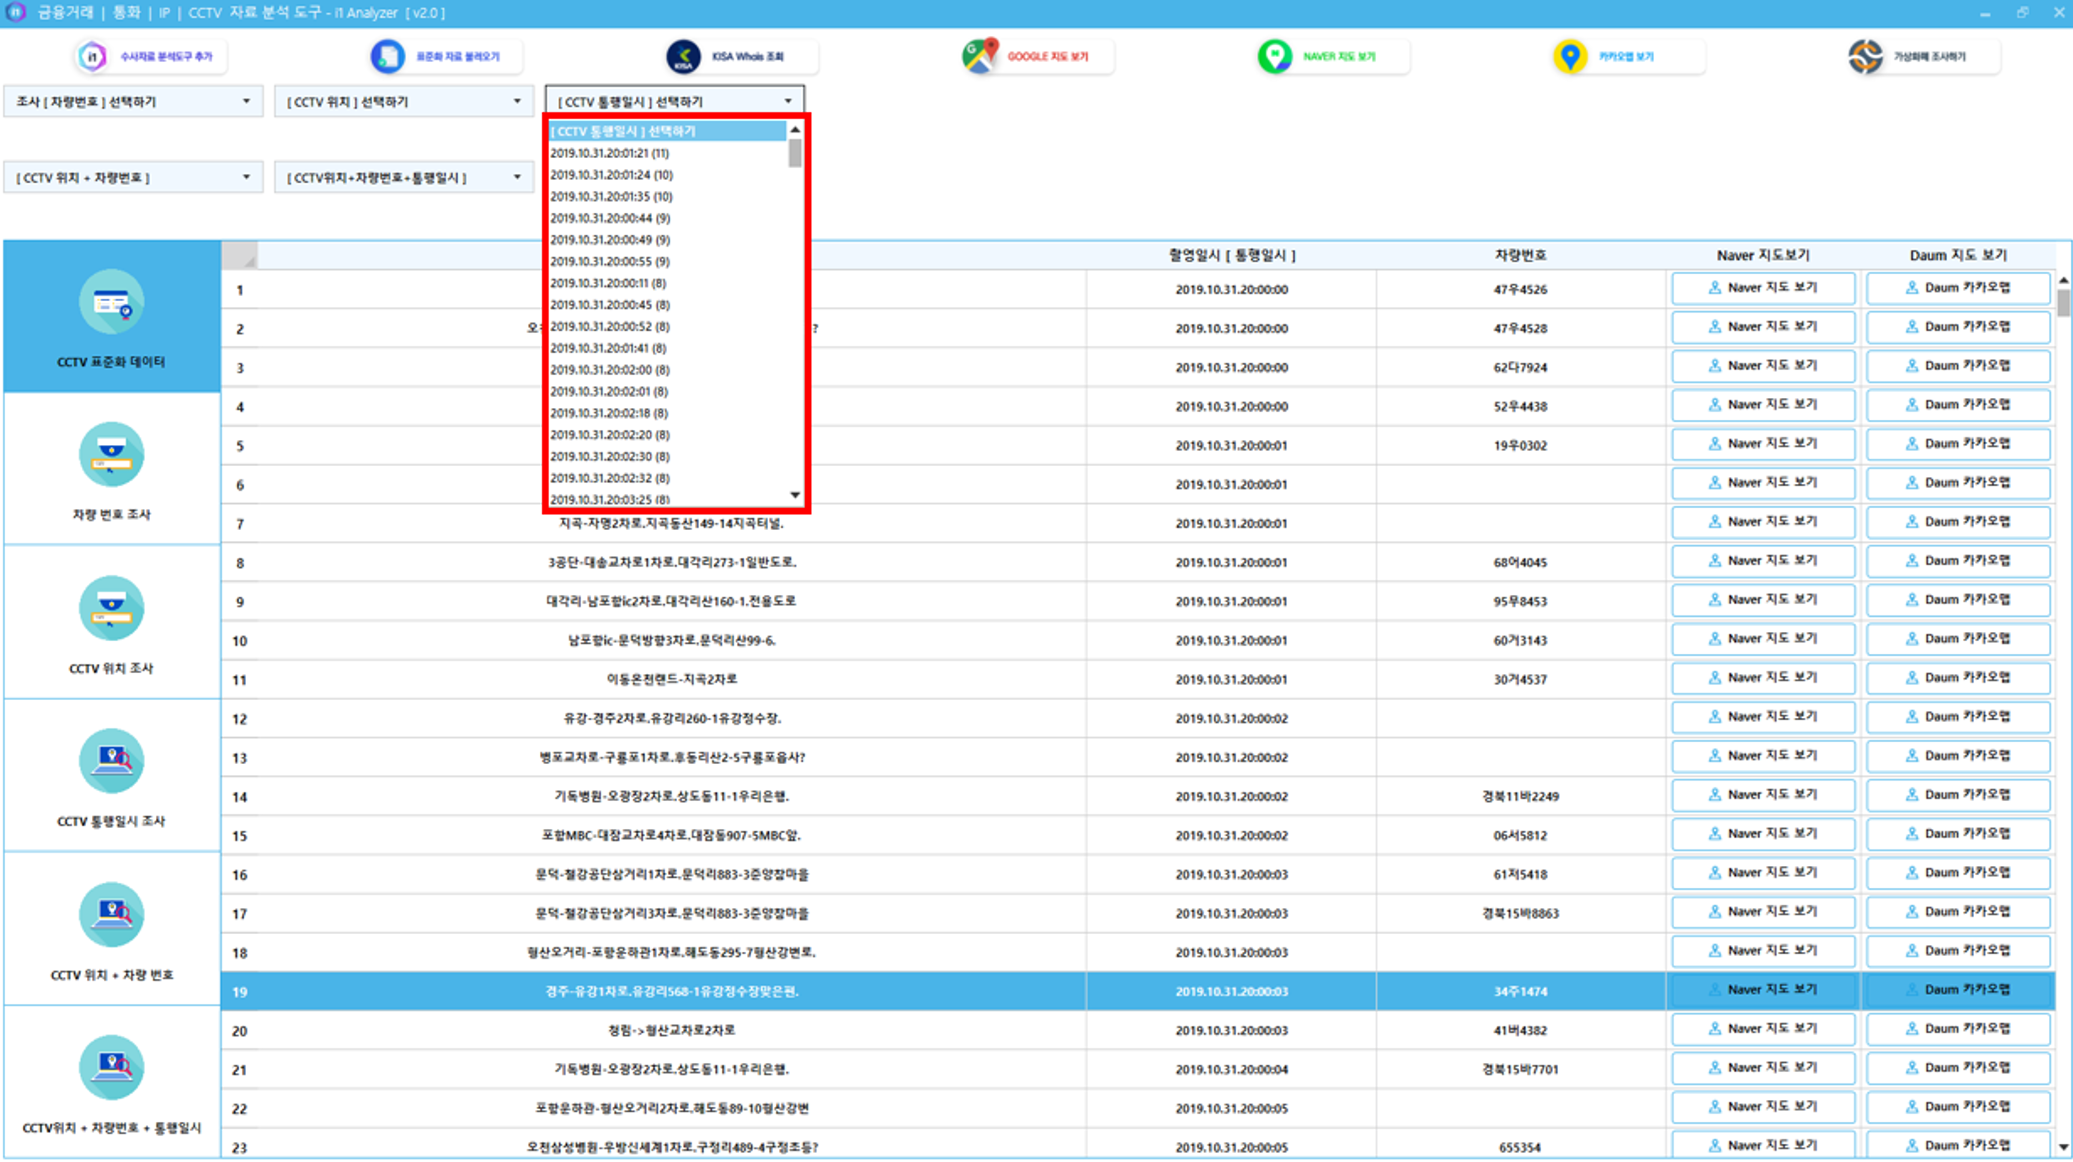Select highlighted [CCTV 통행일시] 선택하기 list entry
Screen dimensions: 2073x1162
[x=667, y=131]
